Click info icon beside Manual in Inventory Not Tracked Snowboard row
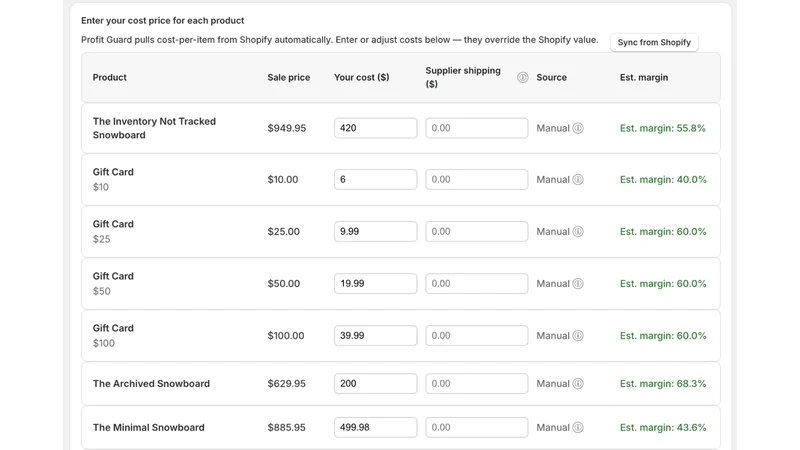The height and width of the screenshot is (450, 800). coord(578,128)
